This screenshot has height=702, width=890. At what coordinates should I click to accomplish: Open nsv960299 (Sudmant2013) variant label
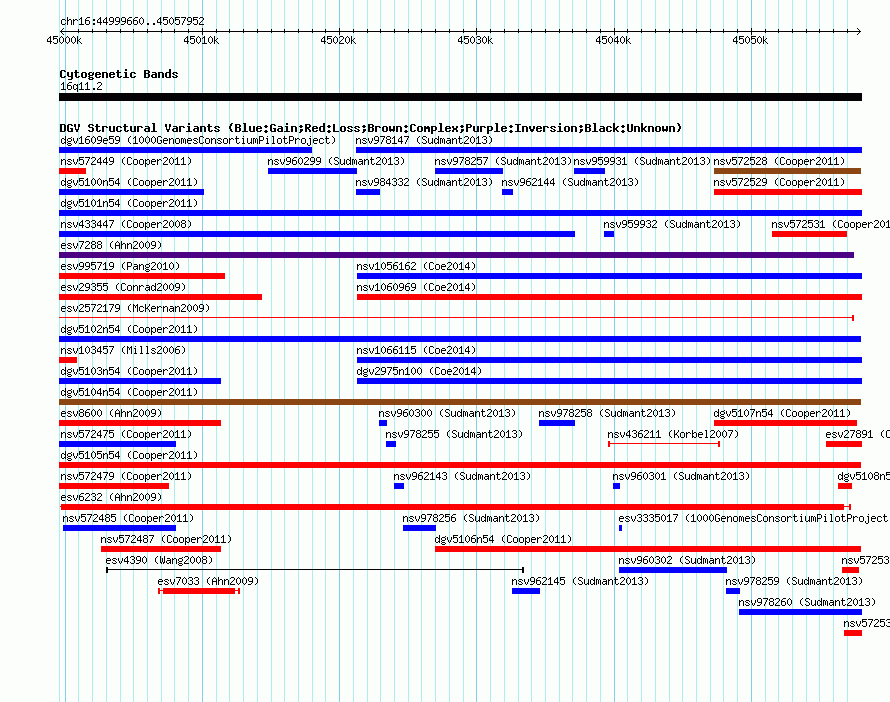tap(336, 161)
